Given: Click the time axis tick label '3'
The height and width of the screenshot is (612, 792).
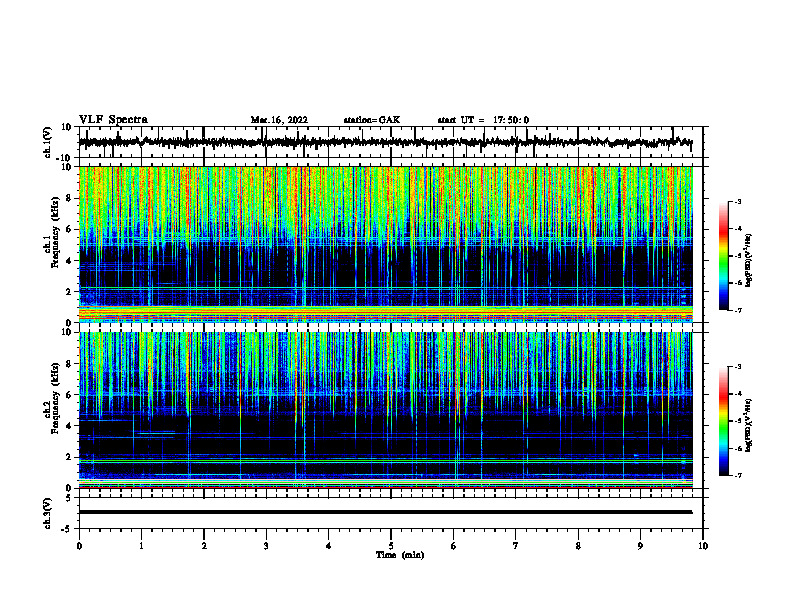Looking at the screenshot, I should point(266,546).
